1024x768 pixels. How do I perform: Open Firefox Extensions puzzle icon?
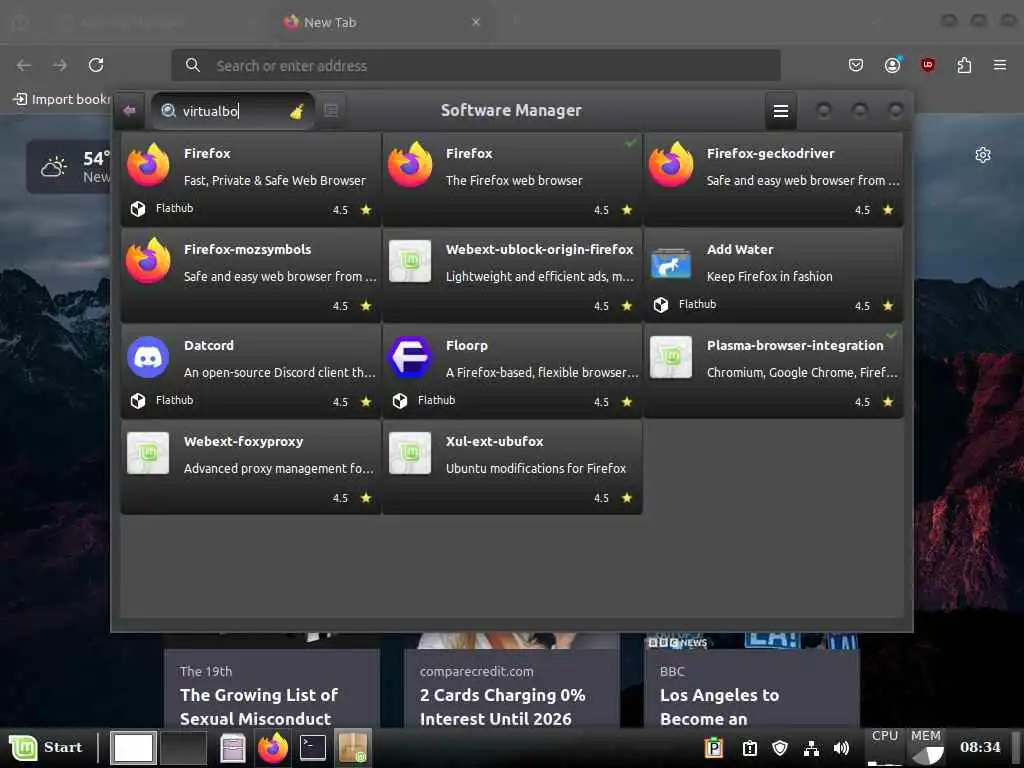[x=964, y=65]
